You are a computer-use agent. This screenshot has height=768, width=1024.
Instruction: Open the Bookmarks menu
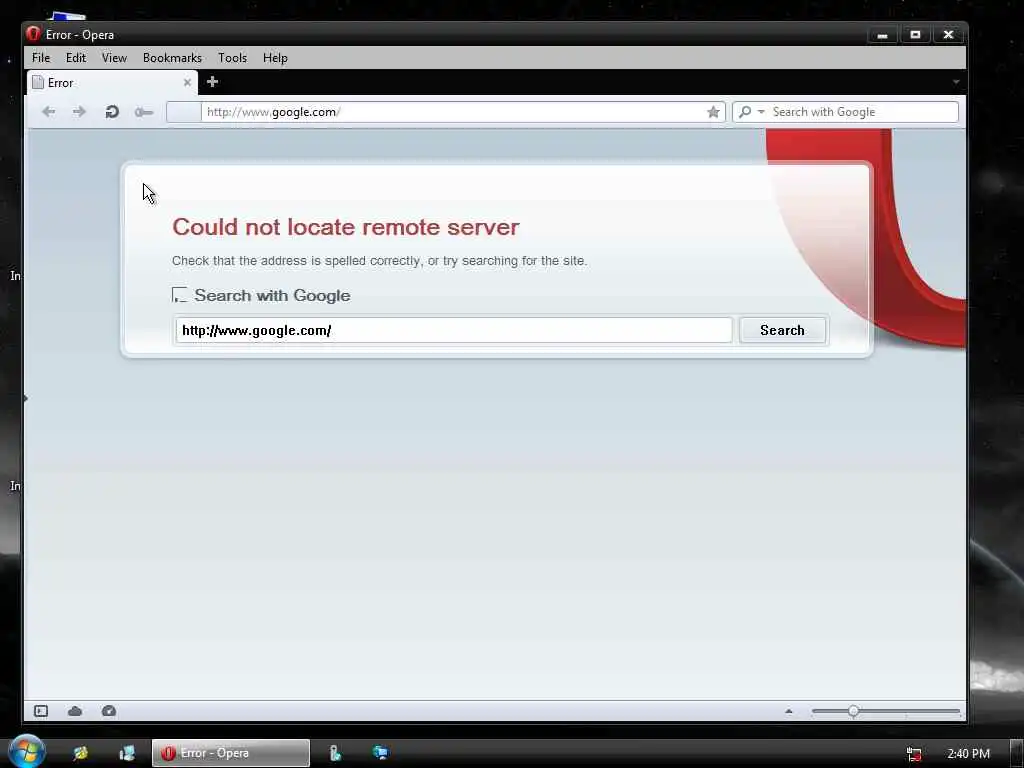coord(172,57)
